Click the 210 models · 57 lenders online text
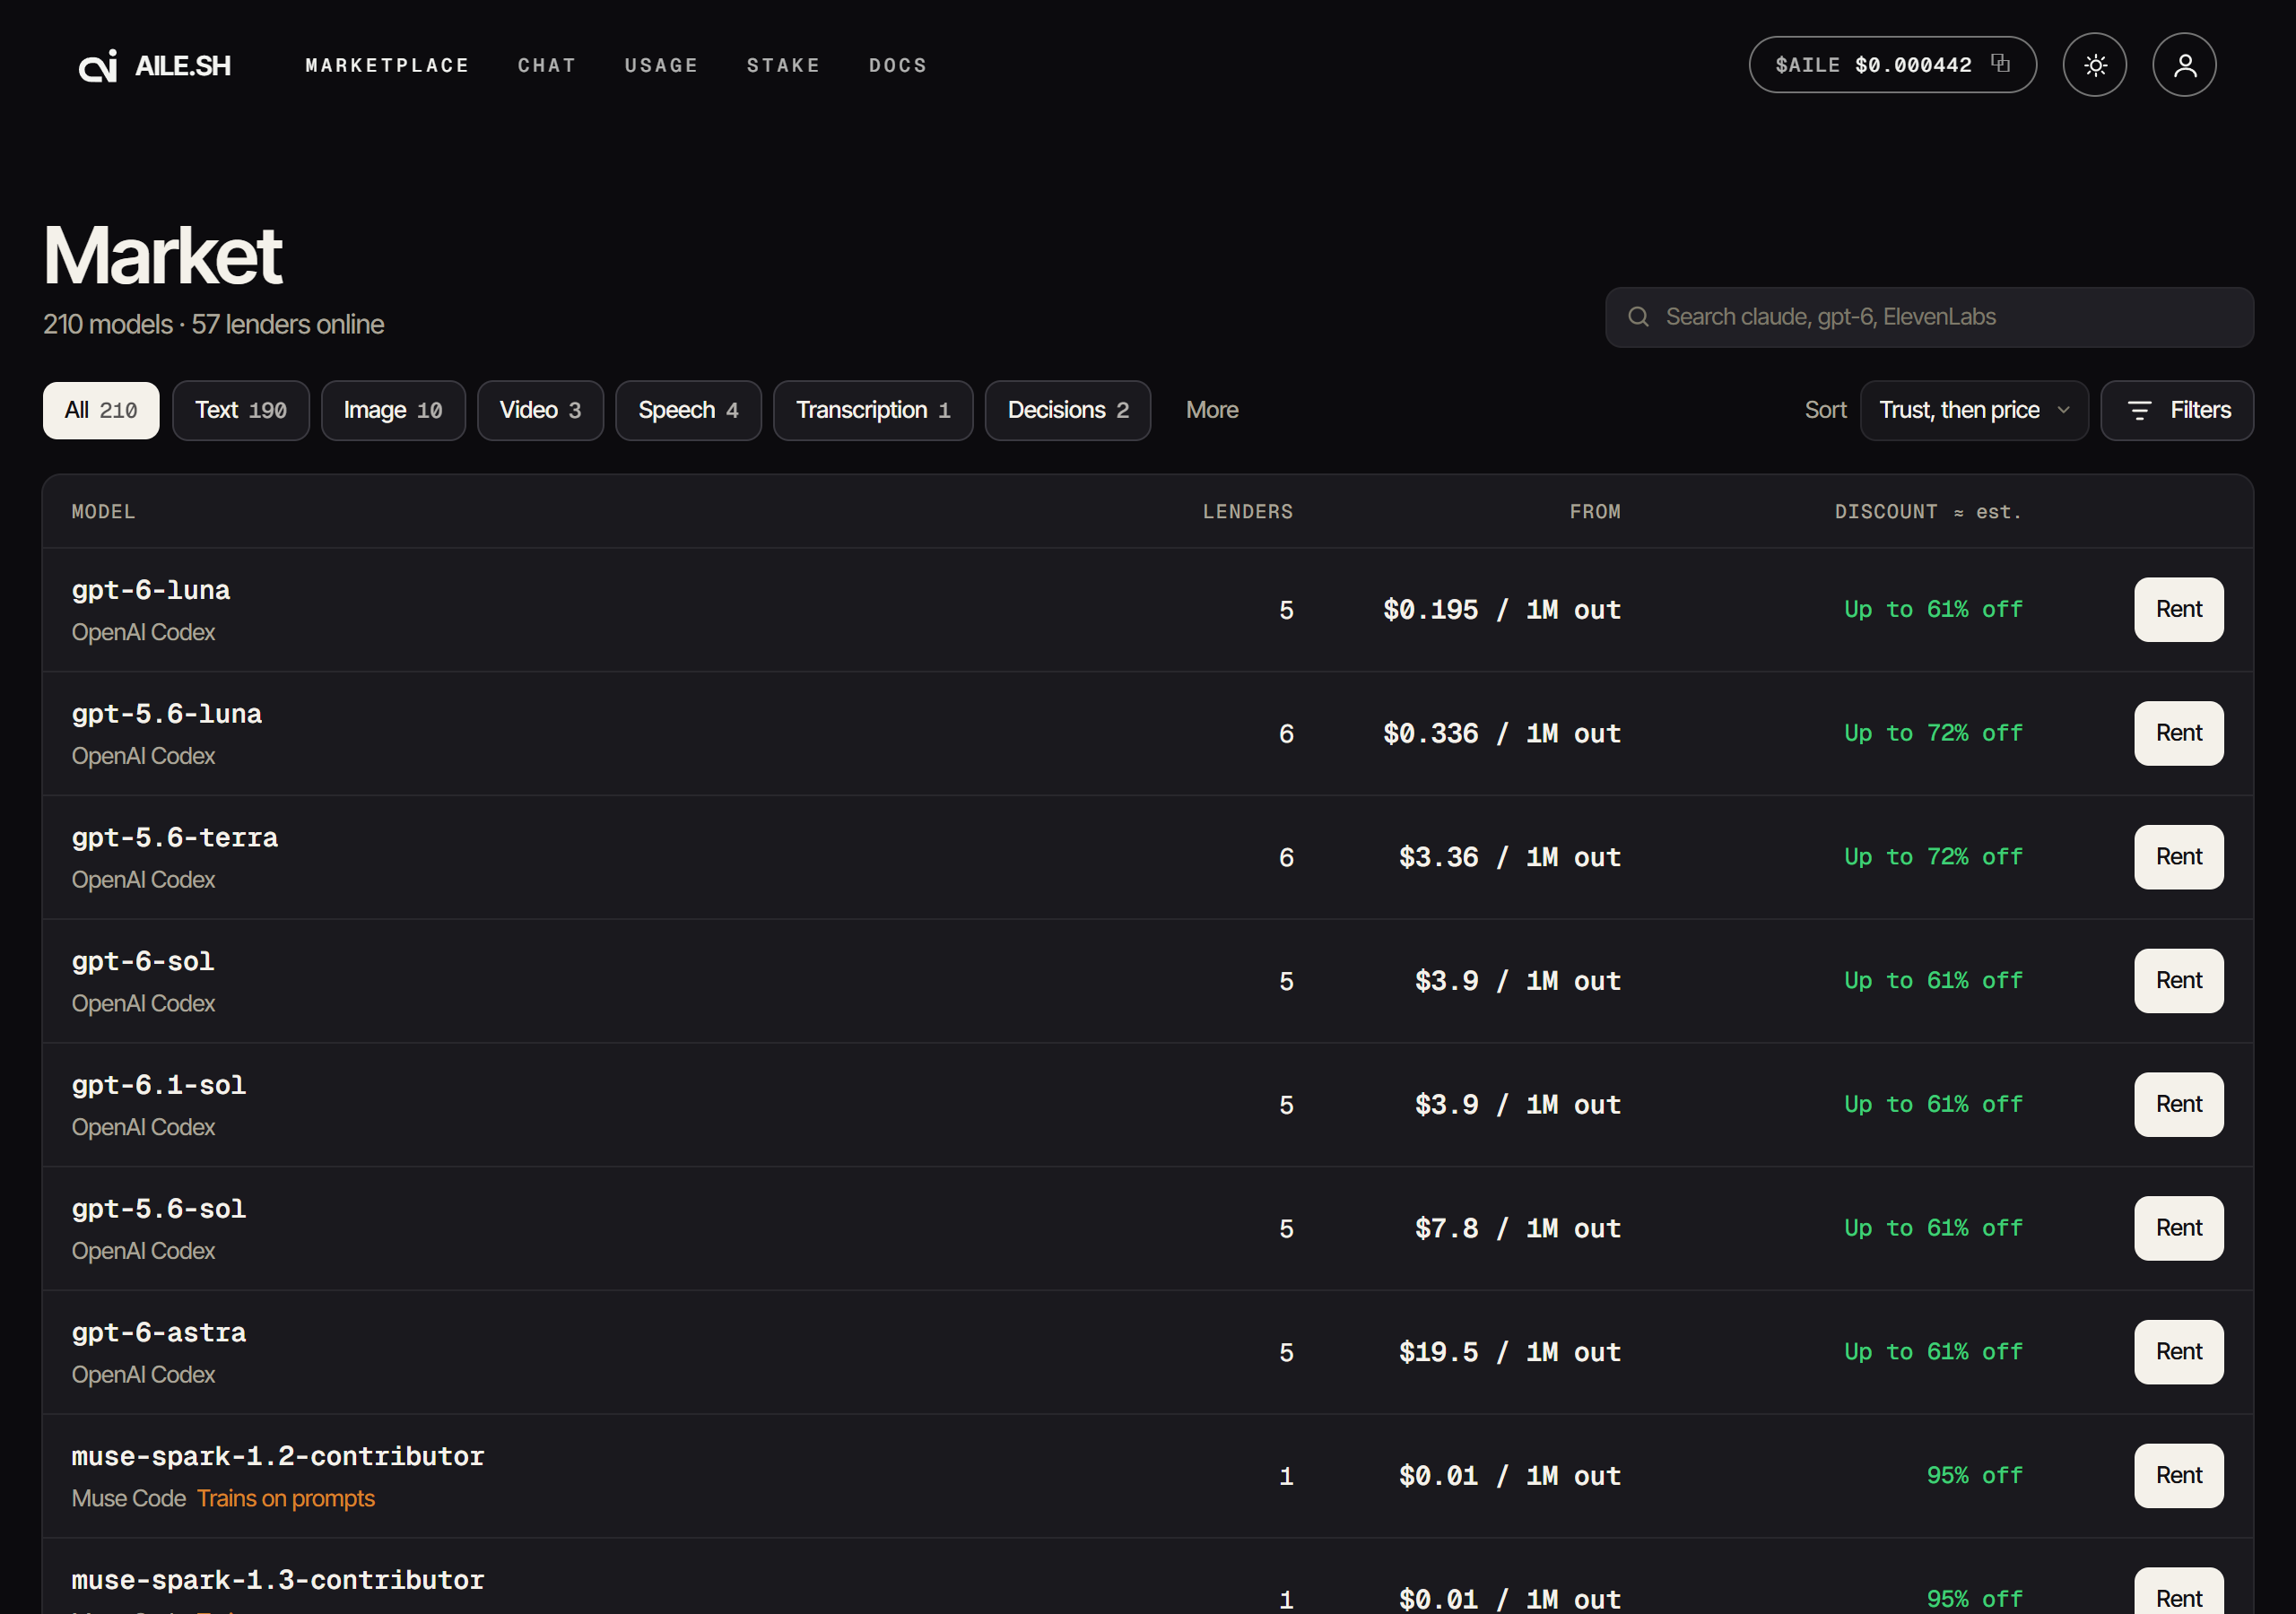 pos(213,325)
